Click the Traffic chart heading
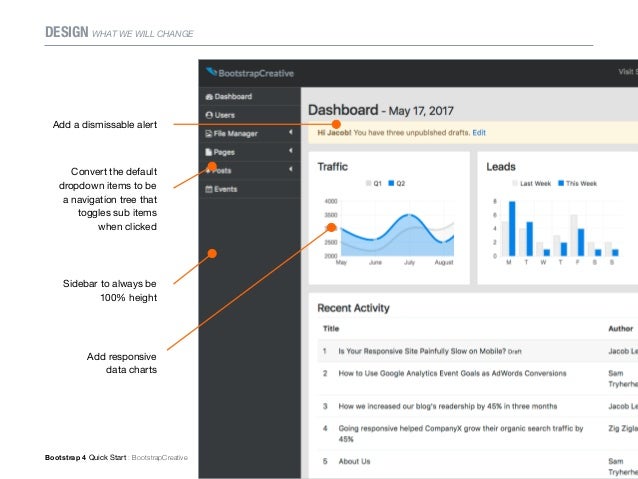 [x=332, y=167]
